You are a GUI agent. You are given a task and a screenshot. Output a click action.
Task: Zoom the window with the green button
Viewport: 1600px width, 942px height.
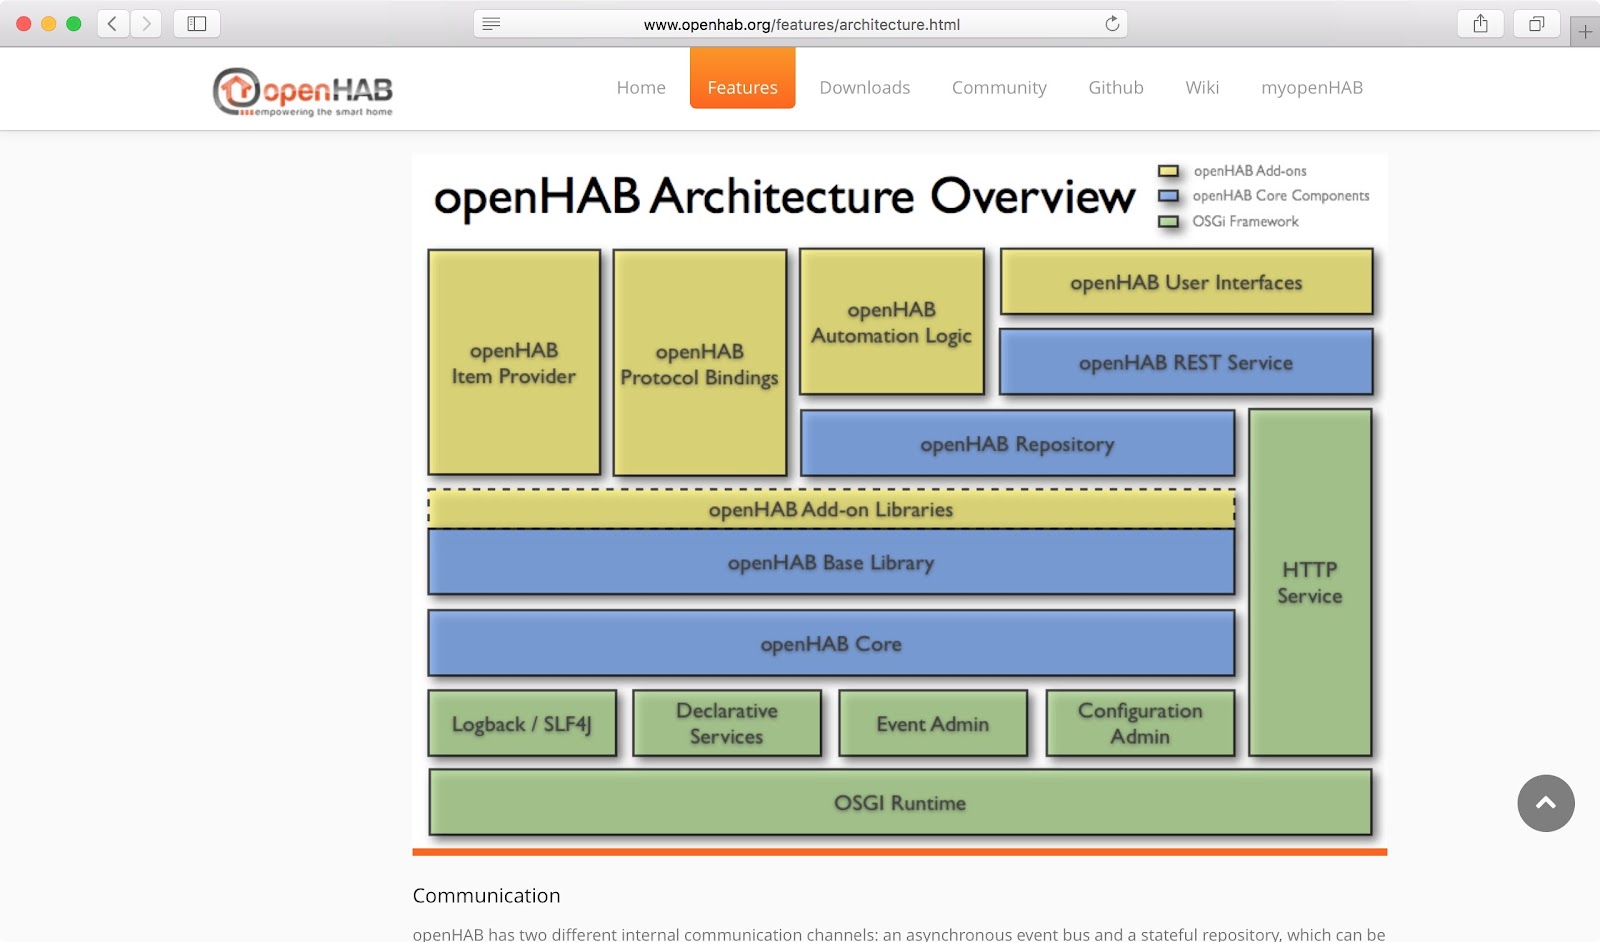coord(74,24)
